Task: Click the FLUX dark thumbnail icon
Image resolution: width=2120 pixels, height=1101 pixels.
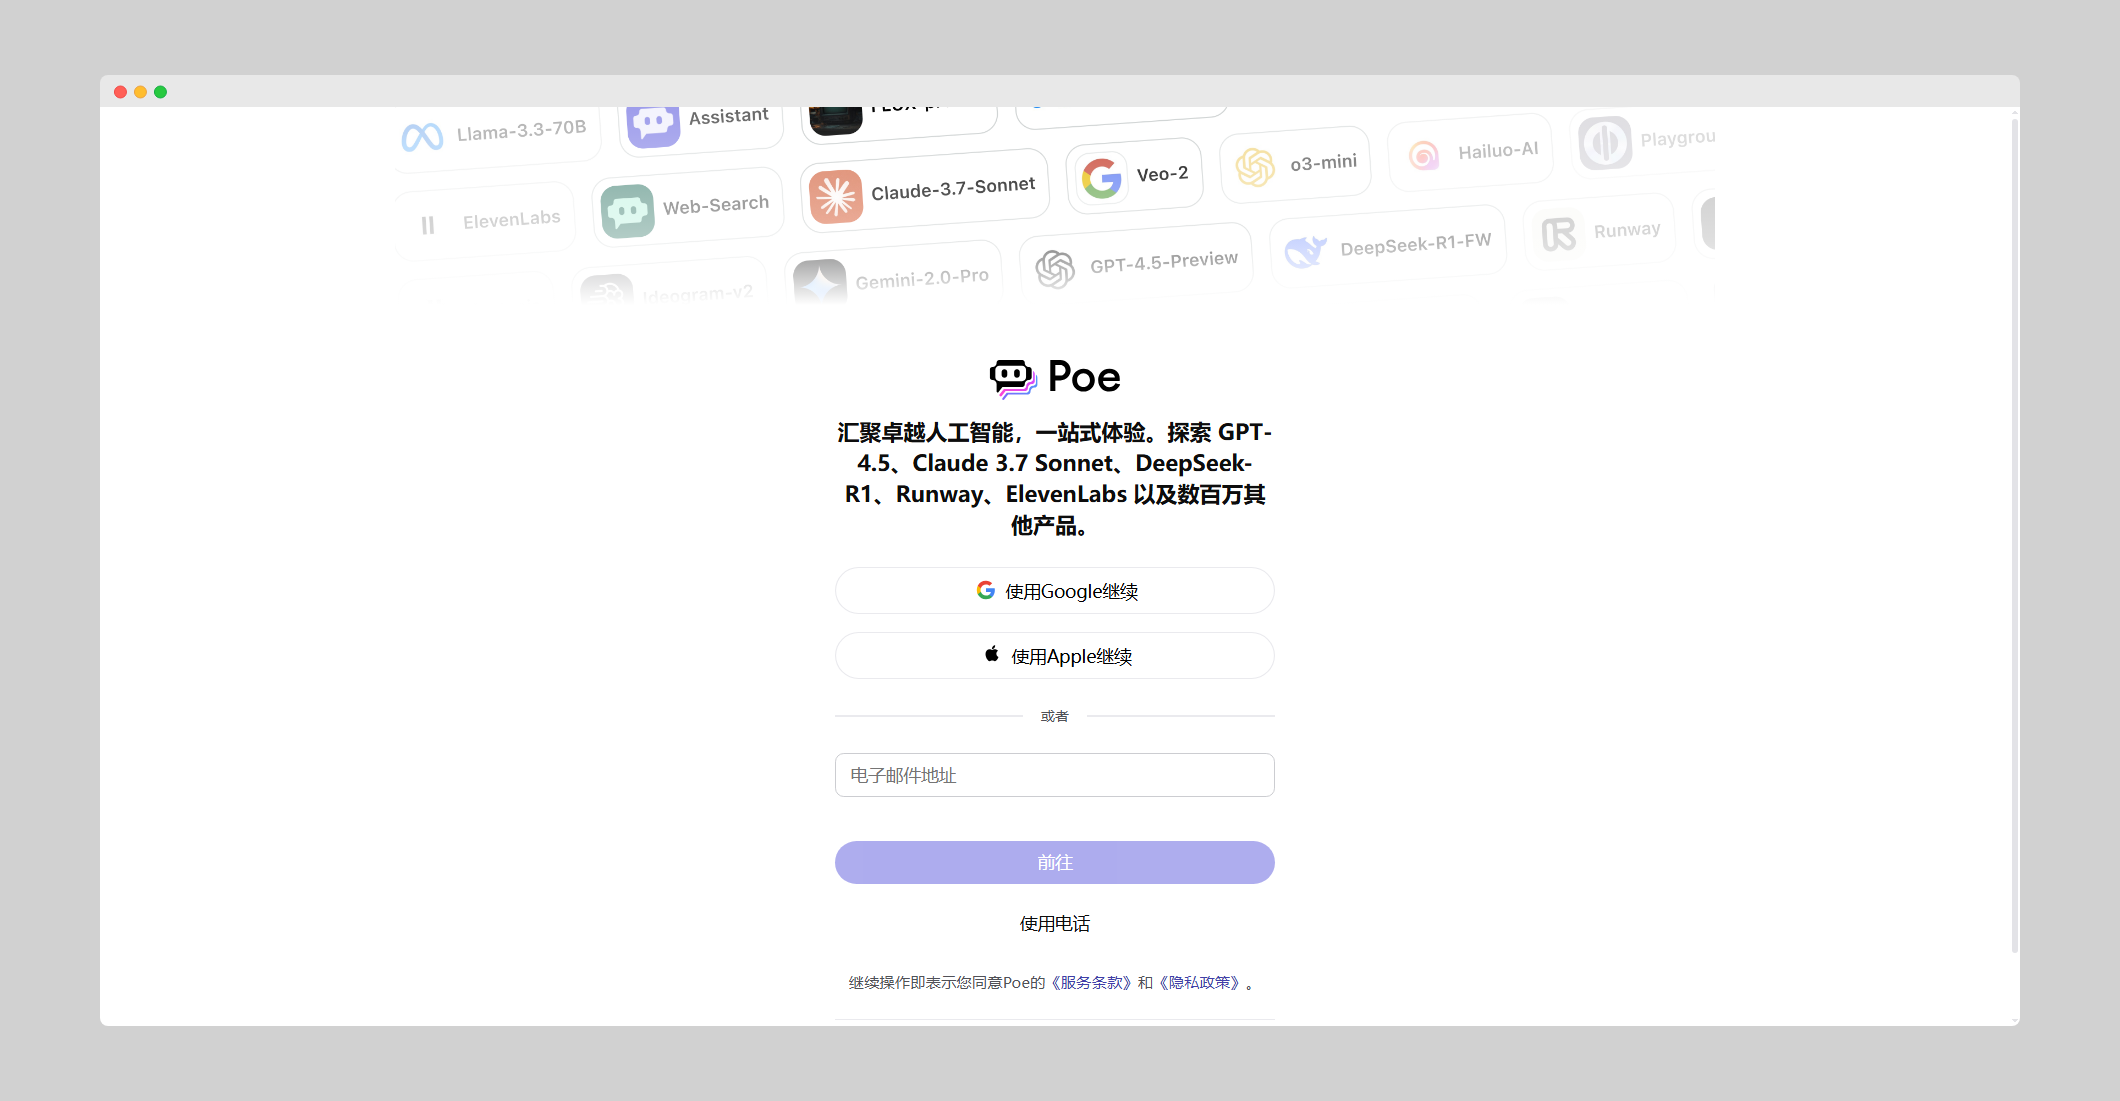Action: point(836,120)
